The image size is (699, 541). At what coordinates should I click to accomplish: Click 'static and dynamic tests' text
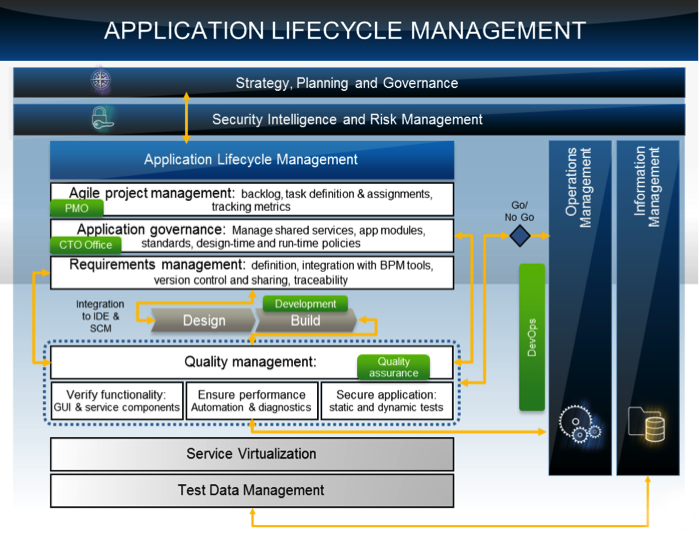click(387, 407)
